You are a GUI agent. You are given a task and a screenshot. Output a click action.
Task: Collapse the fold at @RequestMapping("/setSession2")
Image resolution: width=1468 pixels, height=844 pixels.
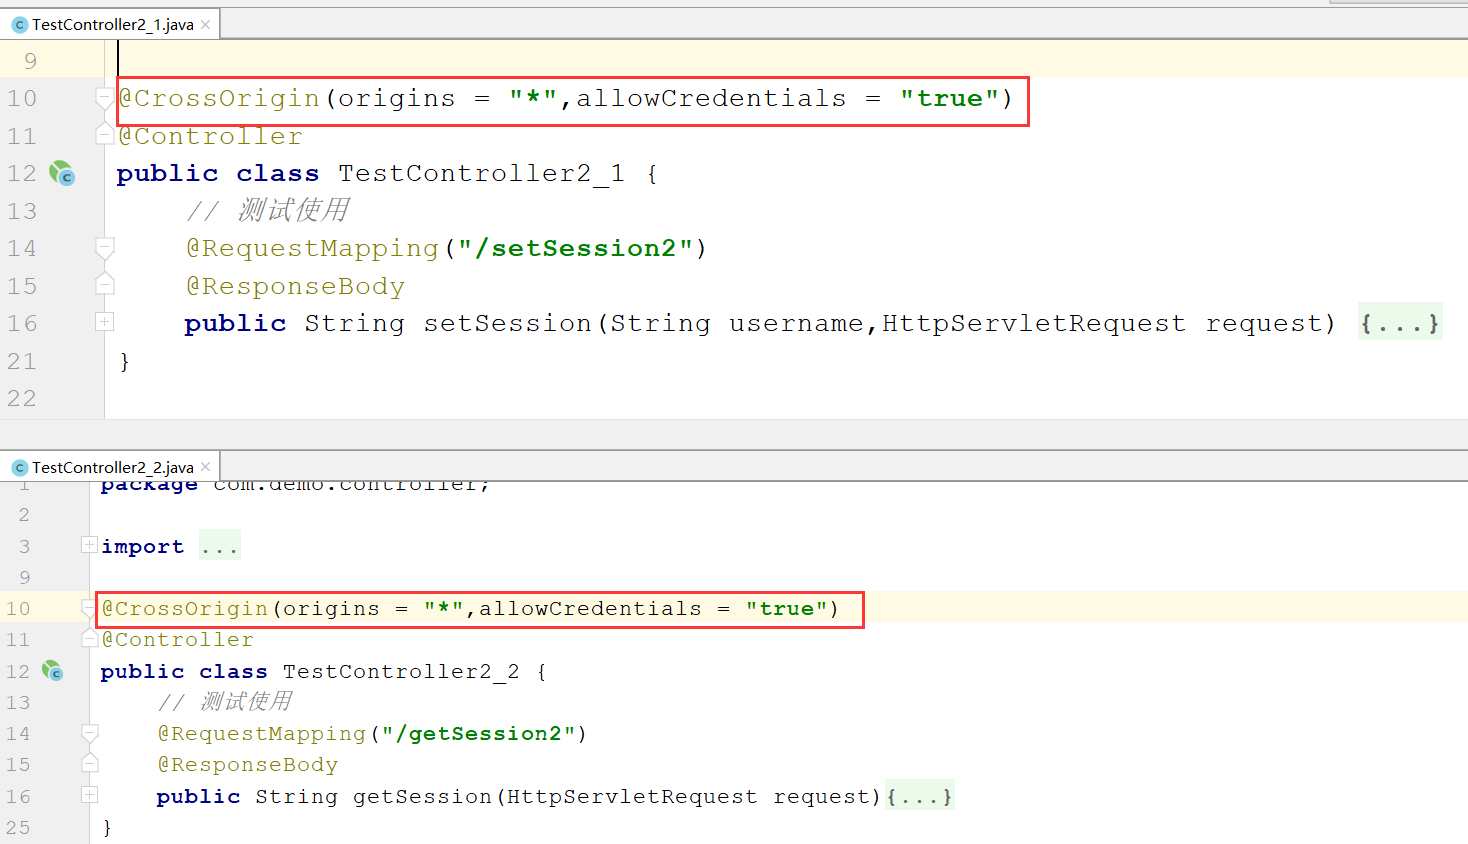click(x=104, y=248)
